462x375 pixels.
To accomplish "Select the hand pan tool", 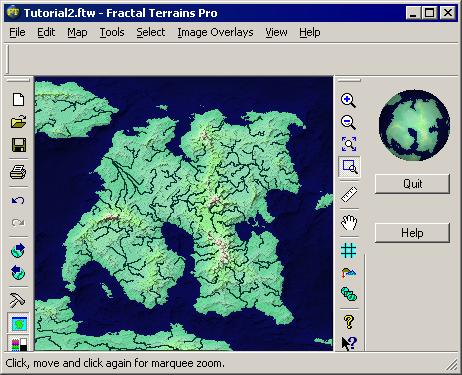I will (x=349, y=222).
